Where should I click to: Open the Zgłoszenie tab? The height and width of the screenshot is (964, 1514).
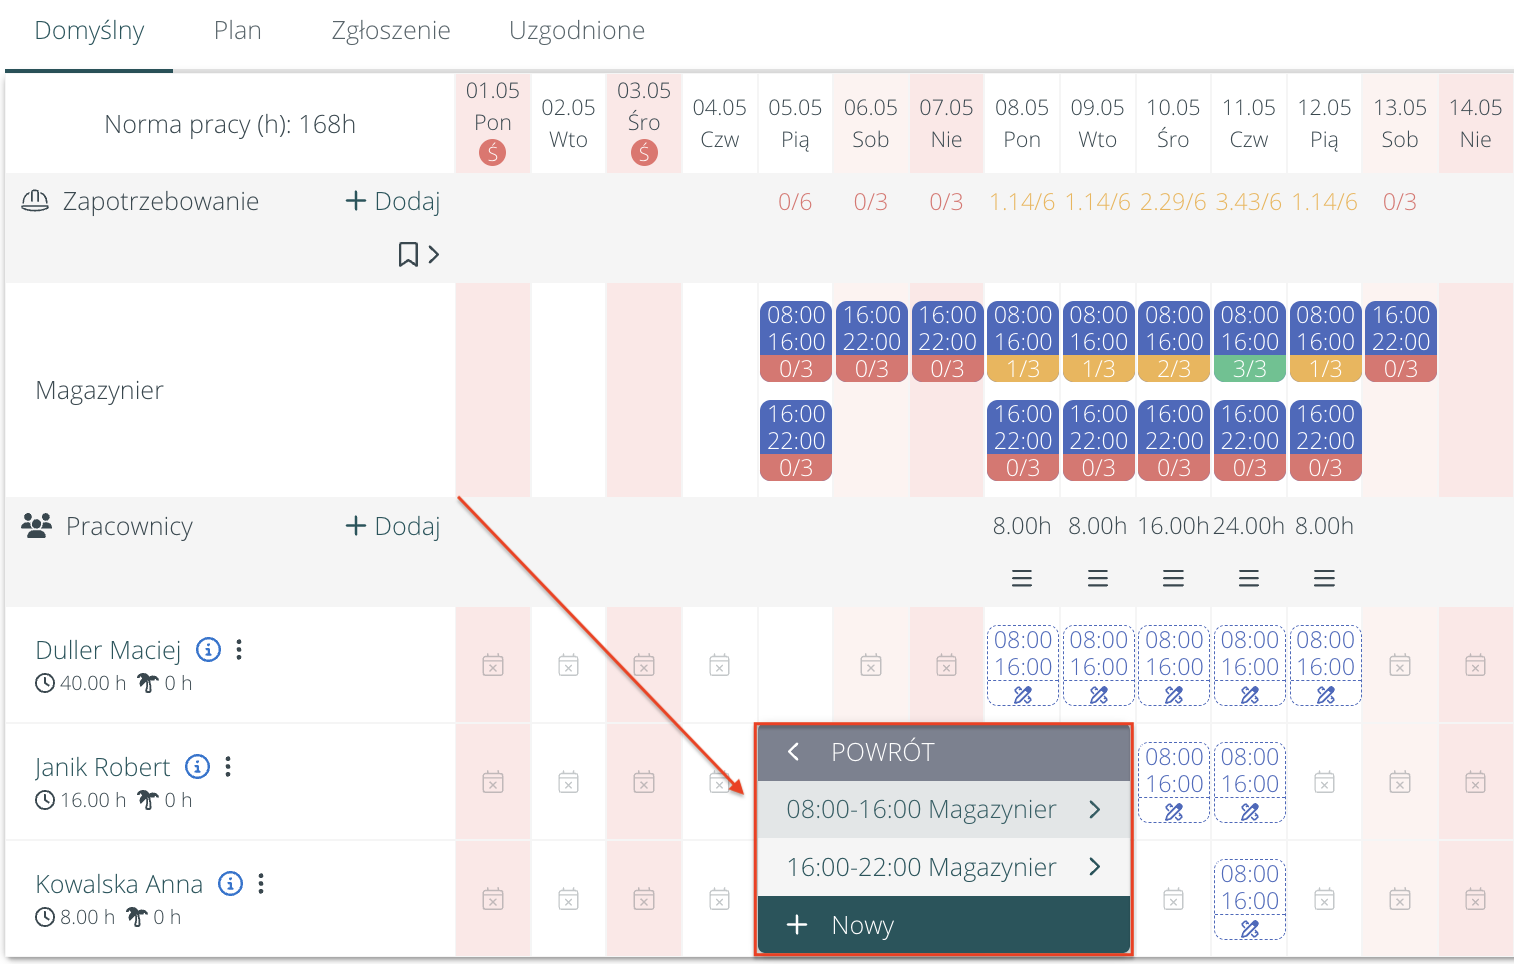pos(391,31)
